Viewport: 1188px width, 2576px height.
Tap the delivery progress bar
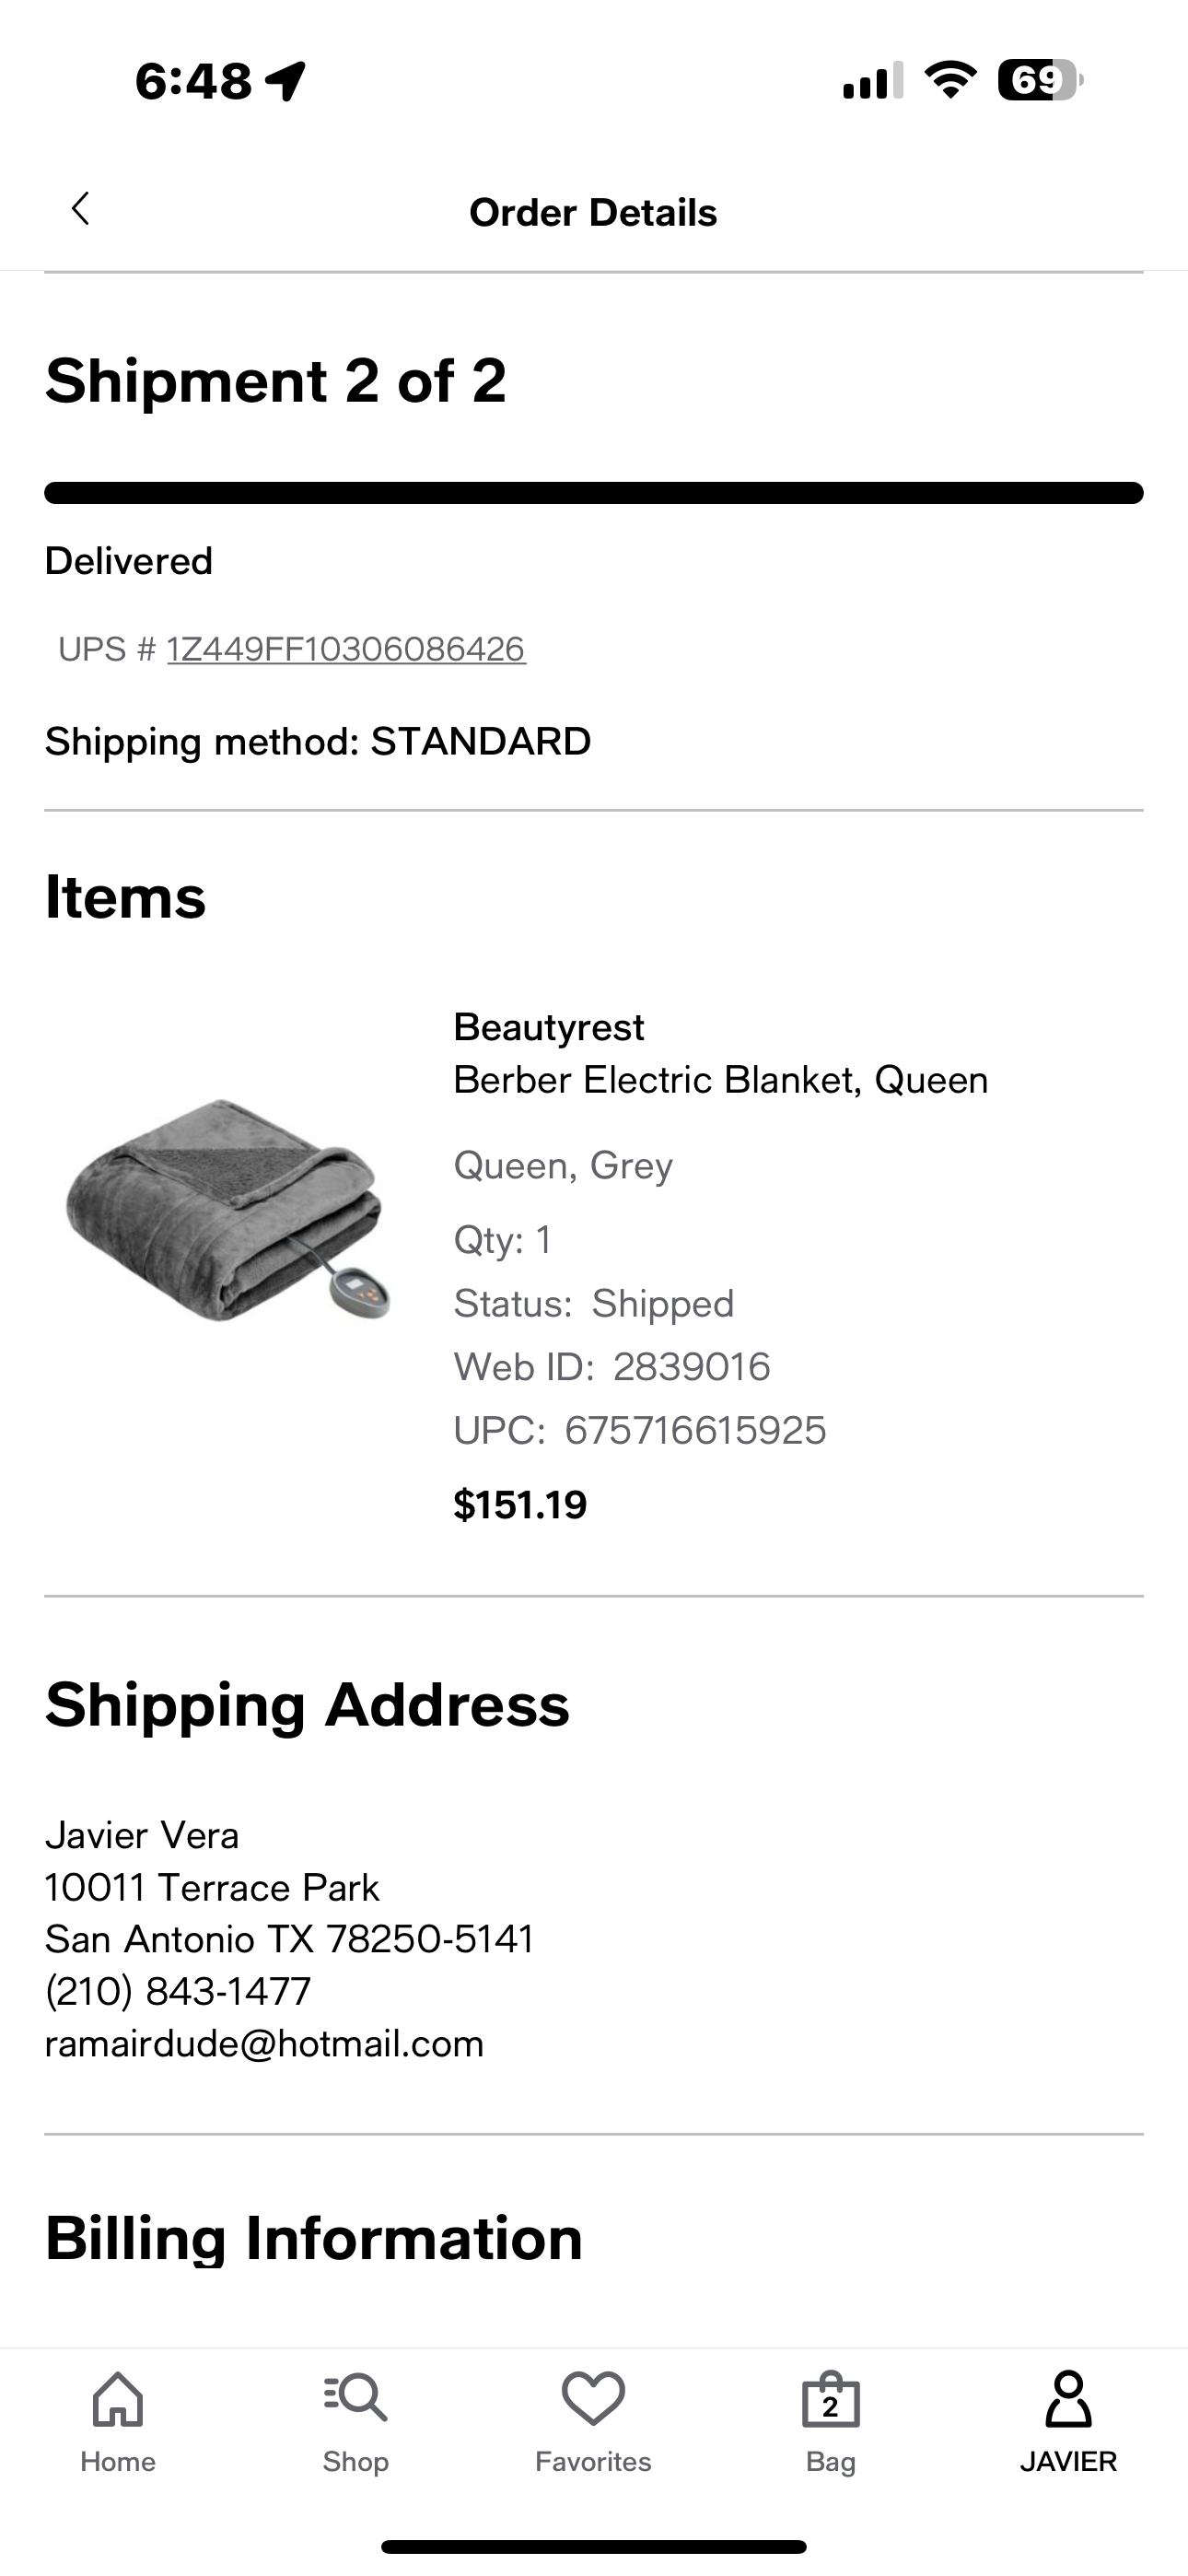pyautogui.click(x=594, y=493)
